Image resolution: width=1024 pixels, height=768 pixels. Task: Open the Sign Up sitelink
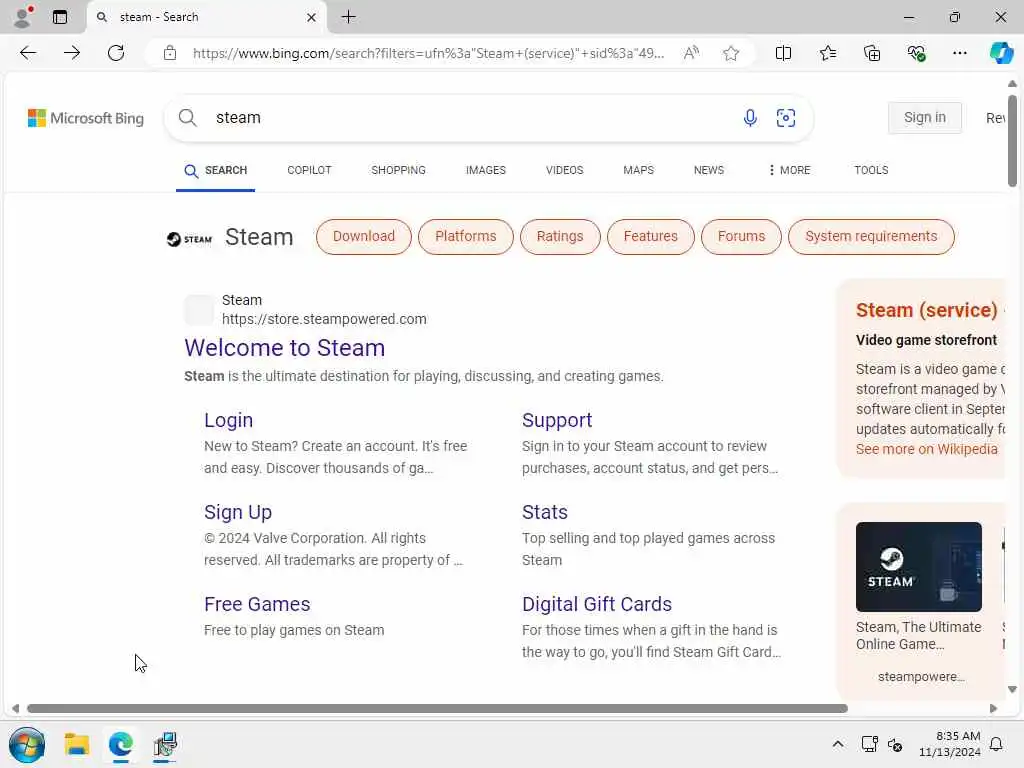pyautogui.click(x=238, y=512)
